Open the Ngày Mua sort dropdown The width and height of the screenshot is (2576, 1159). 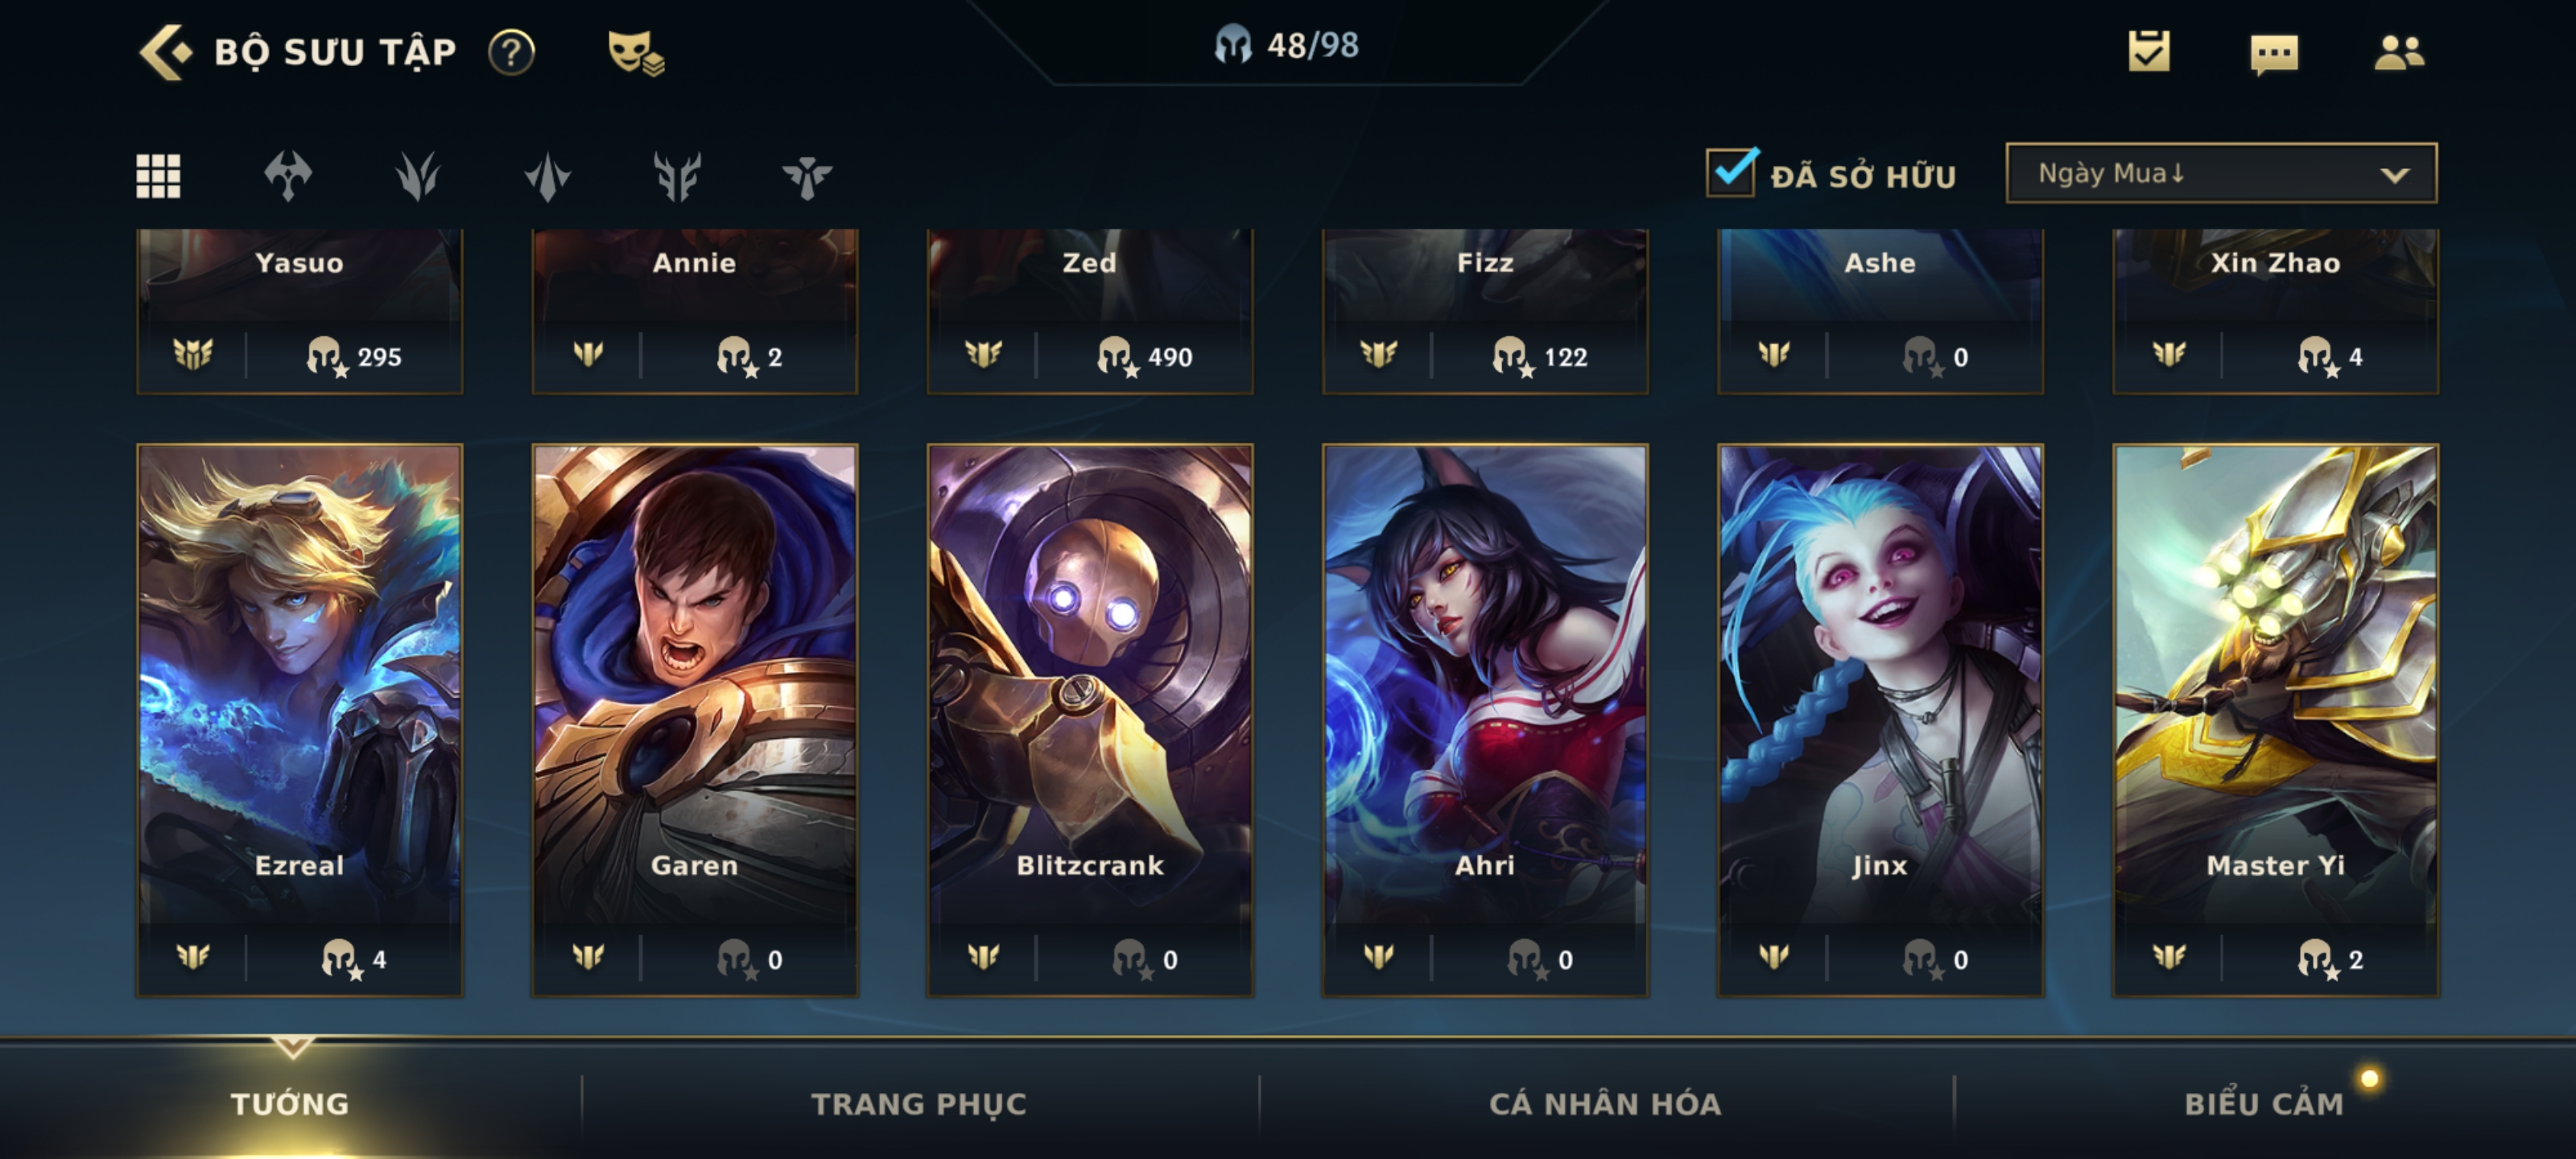2220,173
